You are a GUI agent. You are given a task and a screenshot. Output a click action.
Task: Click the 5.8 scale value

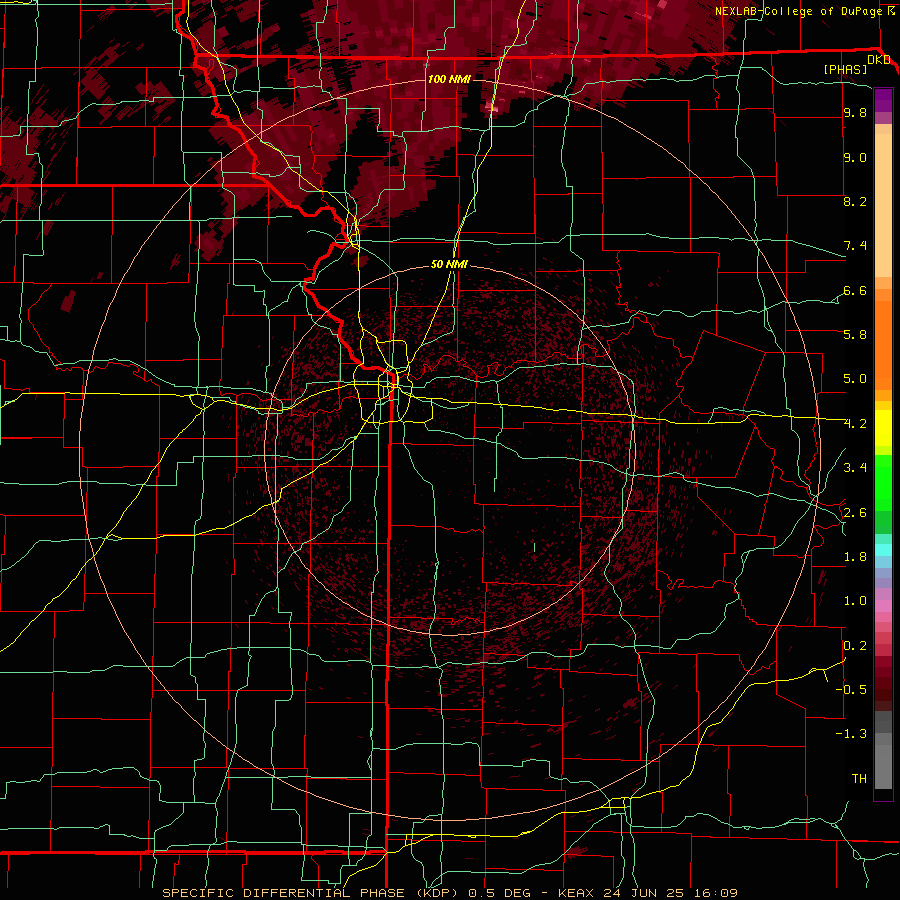point(855,335)
